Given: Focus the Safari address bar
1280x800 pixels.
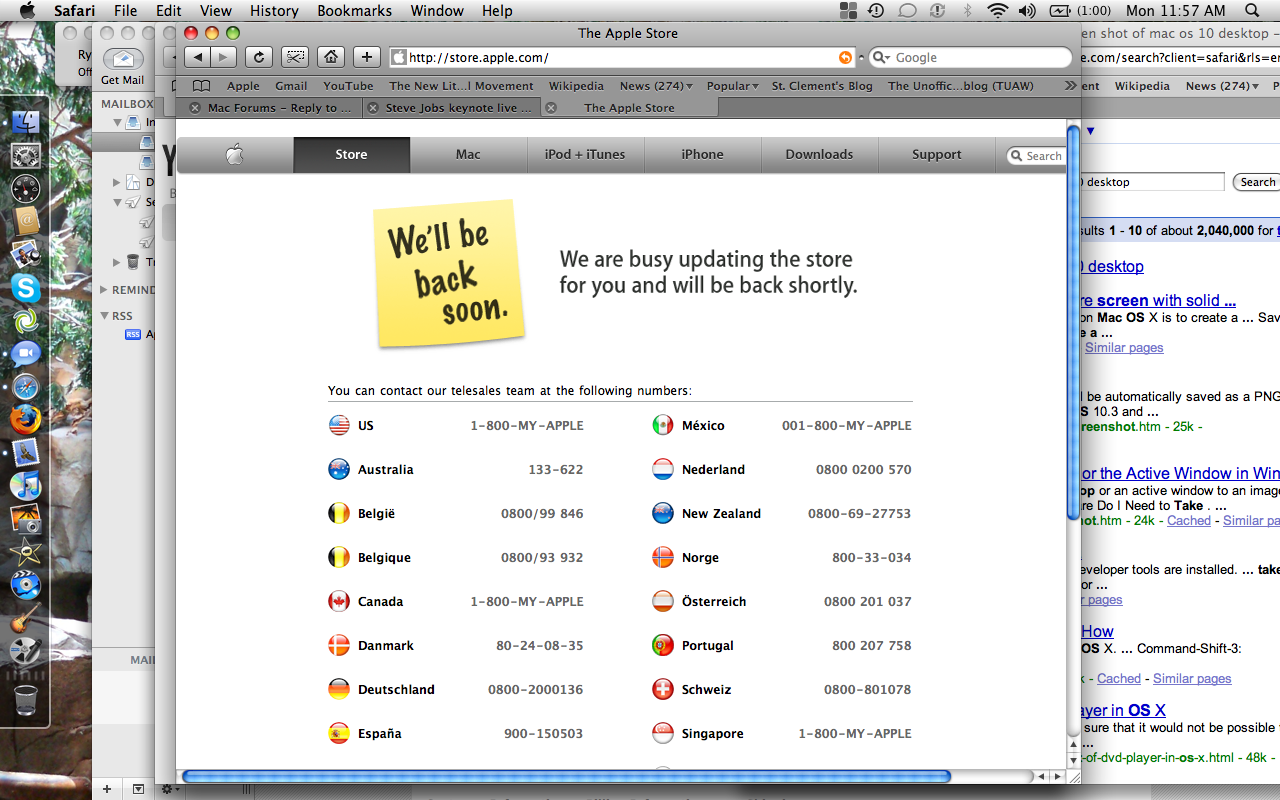Looking at the screenshot, I should point(623,58).
